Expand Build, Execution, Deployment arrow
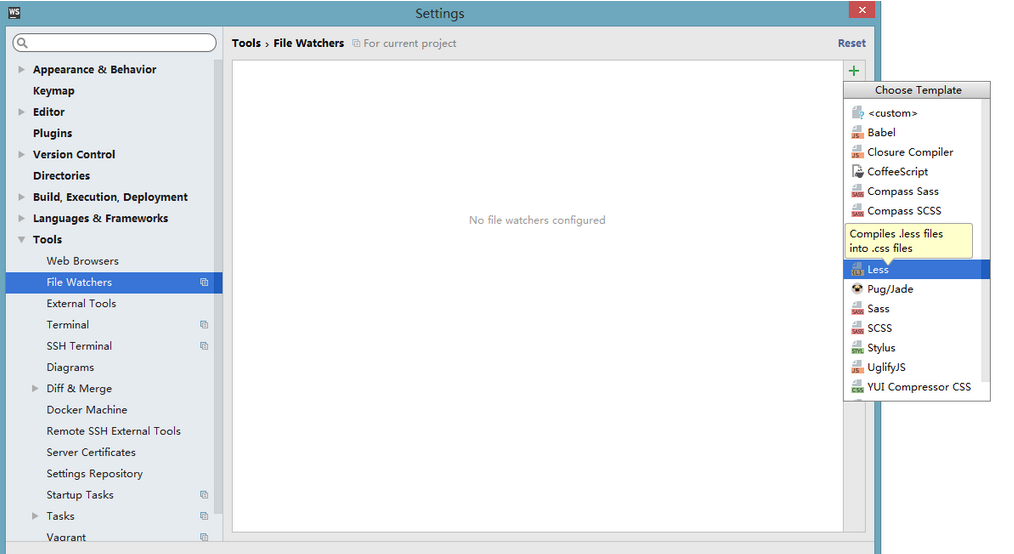The height and width of the screenshot is (554, 1014). [21, 197]
